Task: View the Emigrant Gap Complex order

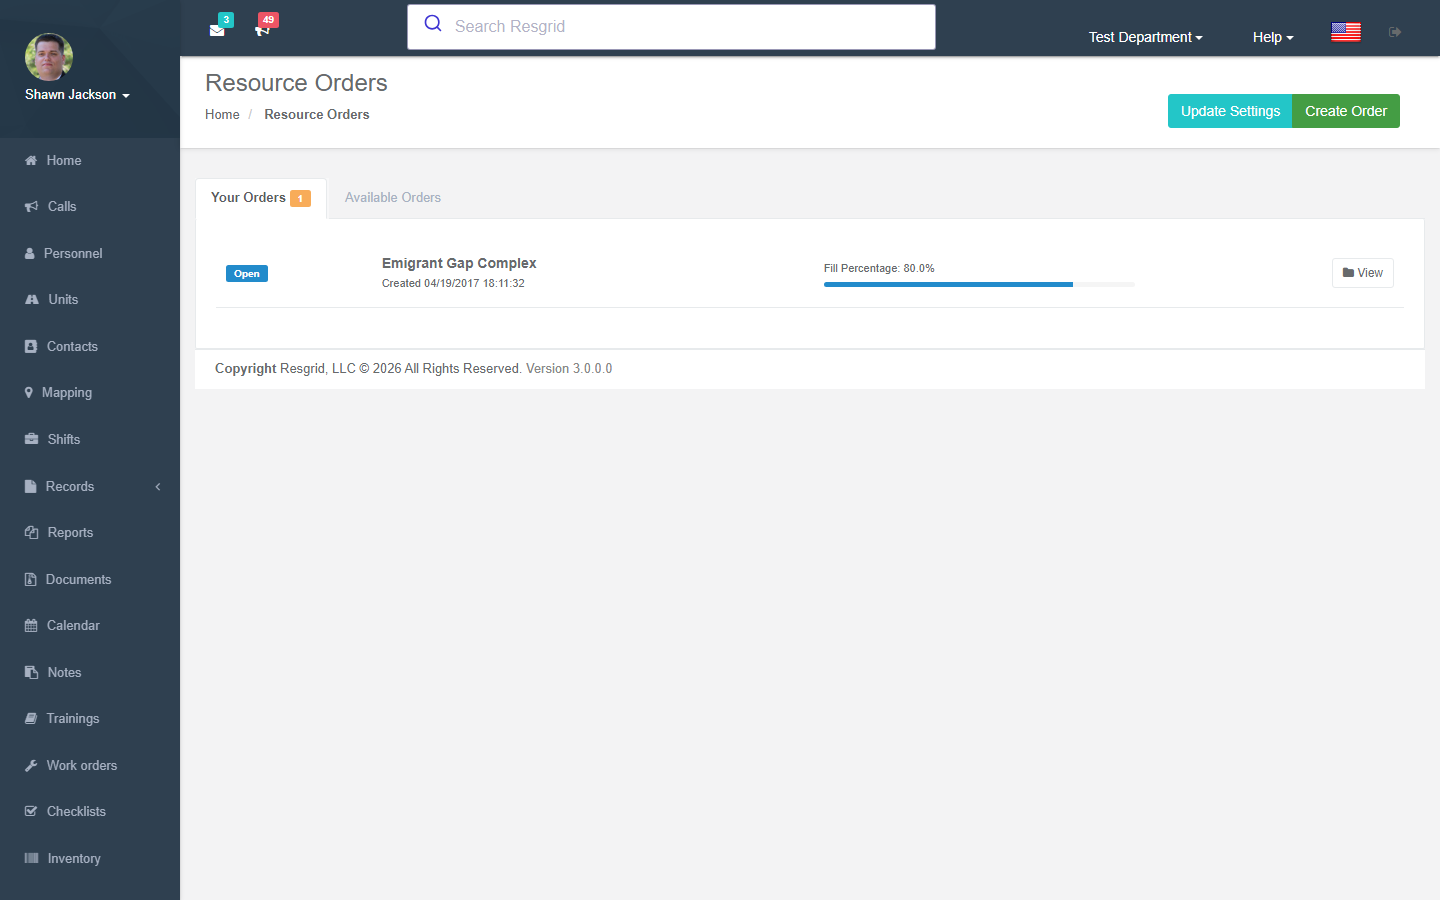Action: point(1362,273)
